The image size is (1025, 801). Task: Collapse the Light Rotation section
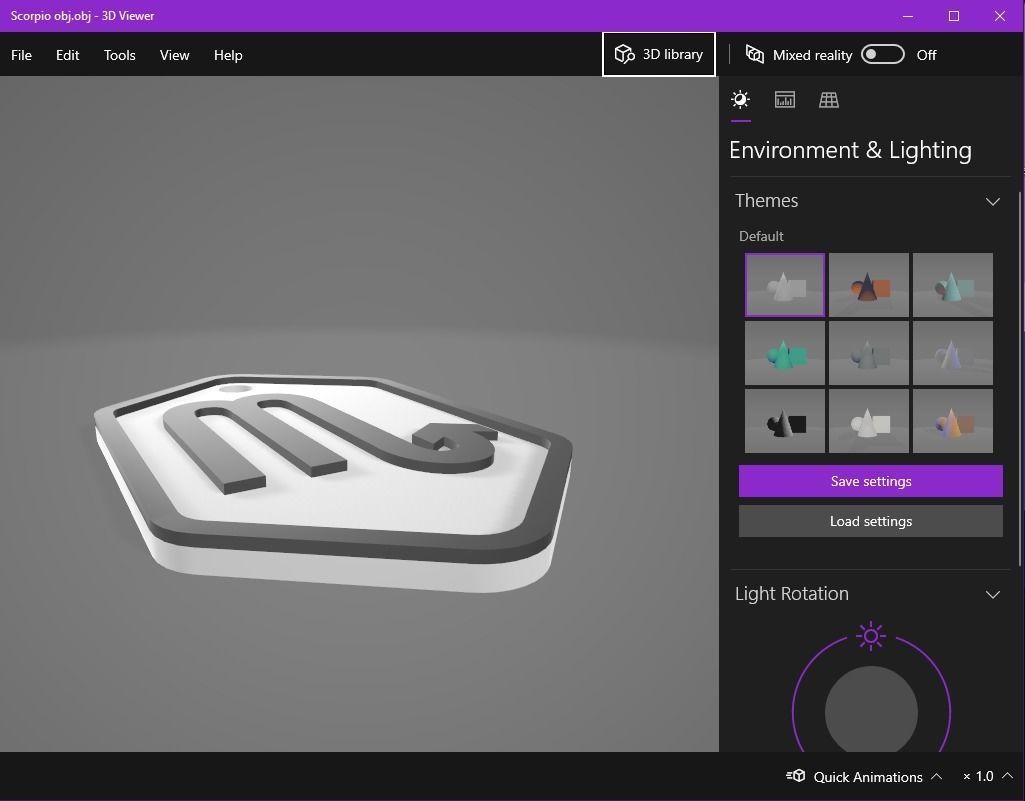[x=992, y=594]
